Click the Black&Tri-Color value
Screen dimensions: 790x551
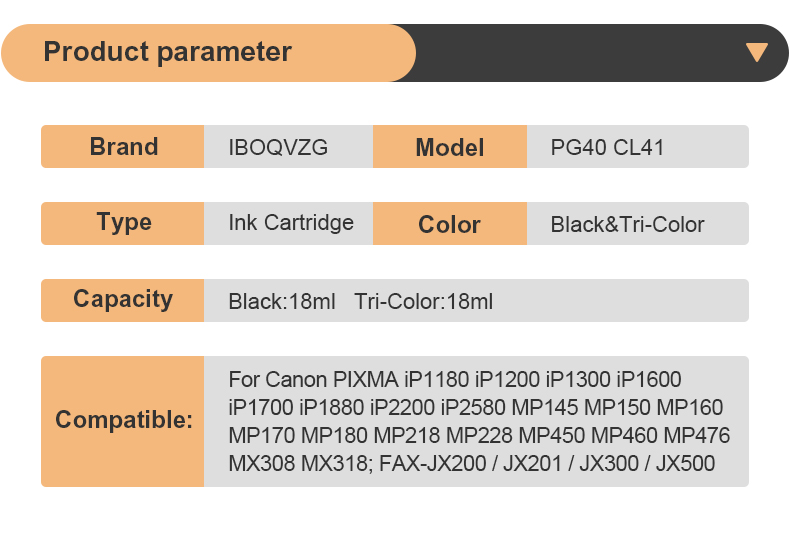[627, 225]
